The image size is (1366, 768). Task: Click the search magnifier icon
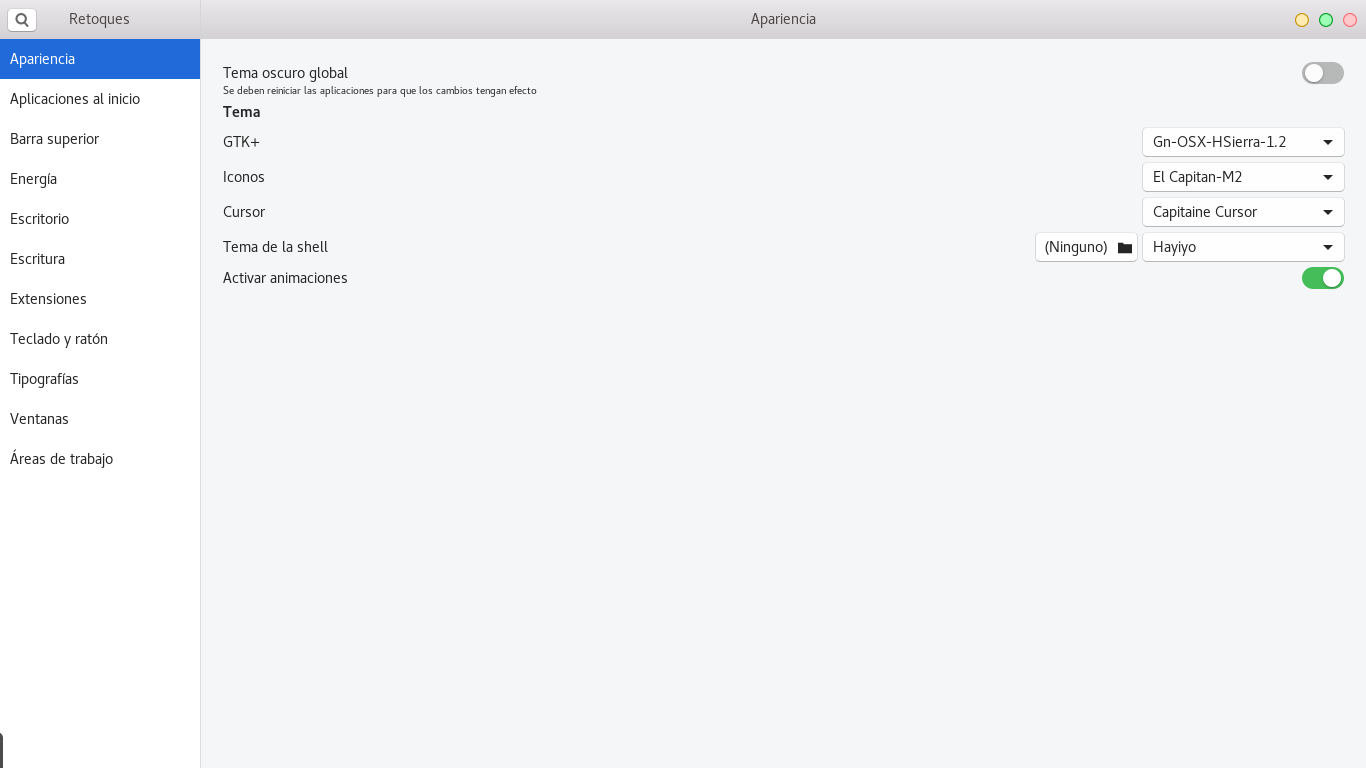(22, 19)
